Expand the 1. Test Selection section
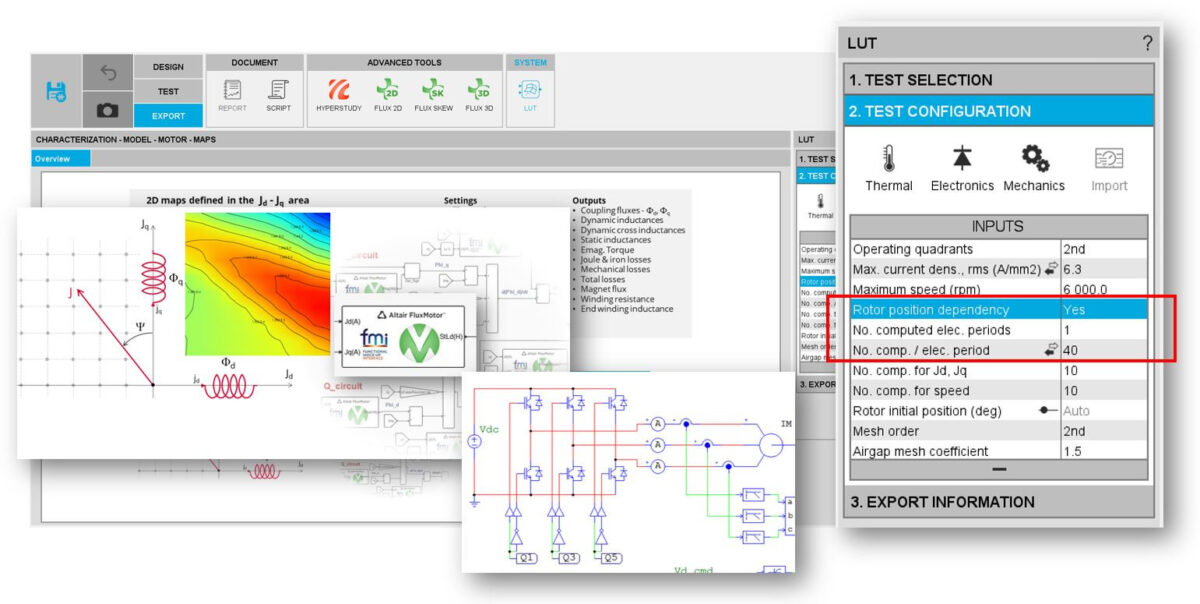1200x604 pixels. click(1000, 80)
